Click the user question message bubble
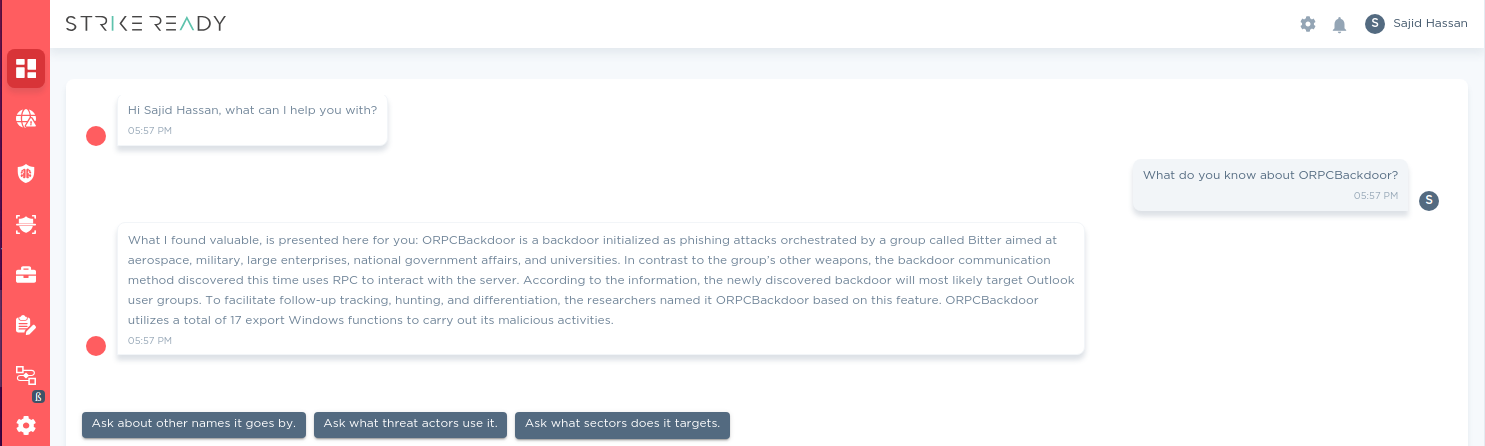The height and width of the screenshot is (446, 1485). (x=1271, y=185)
